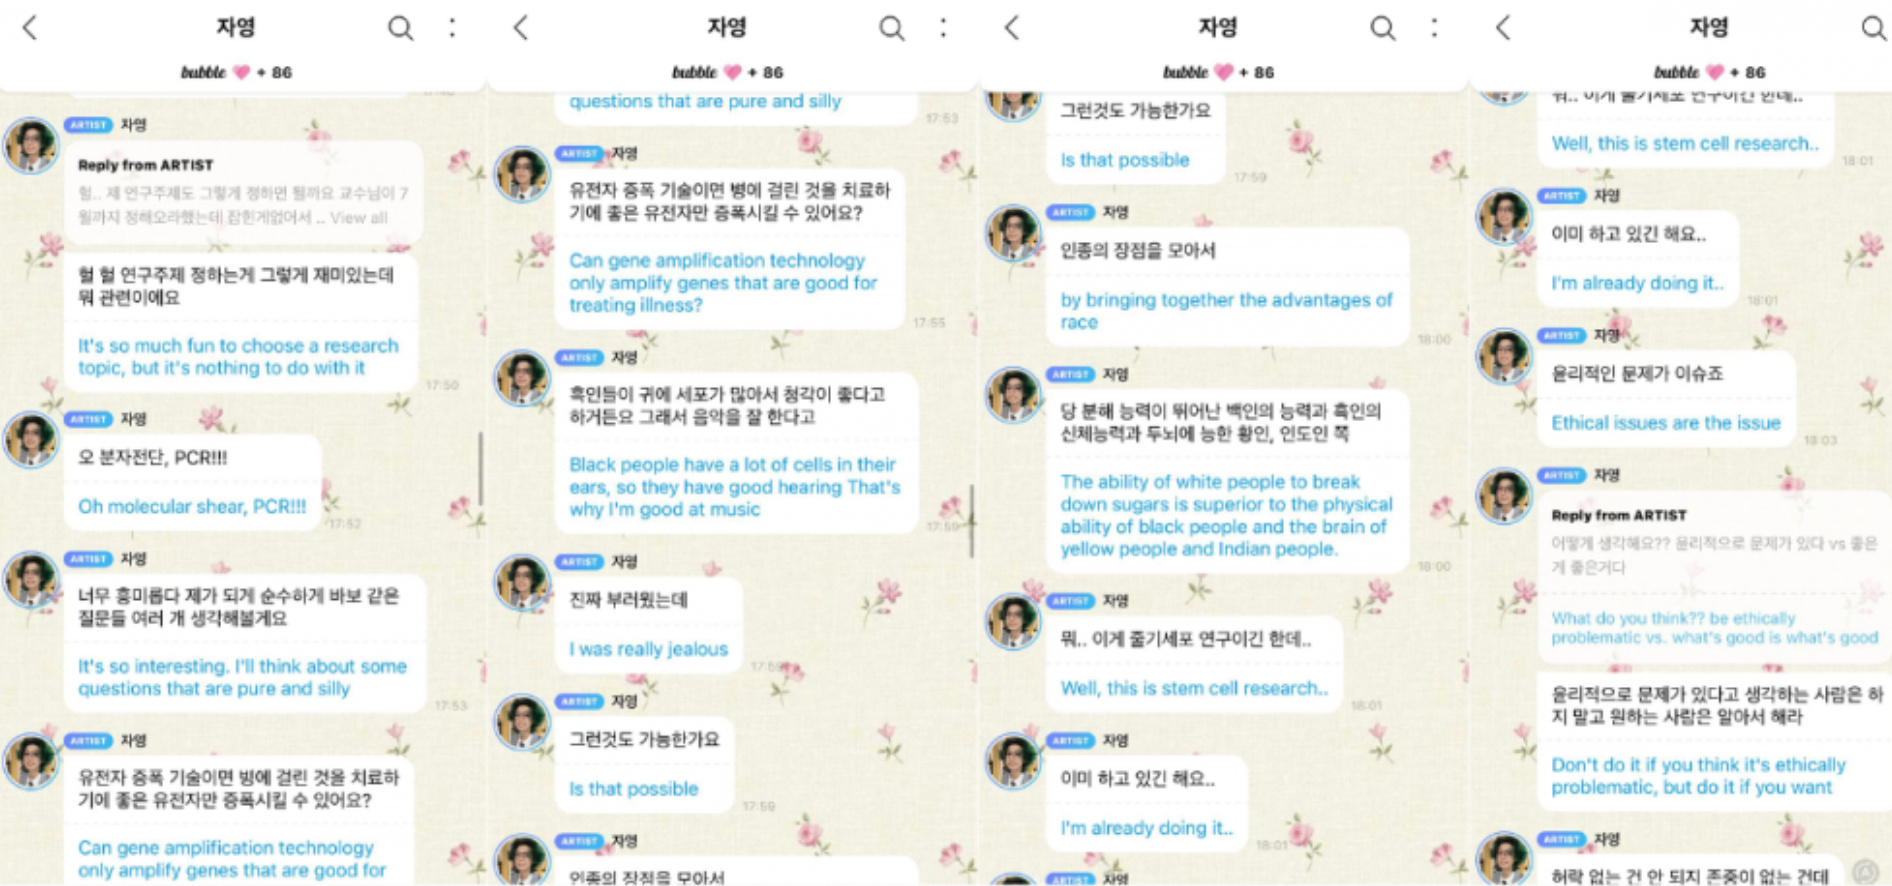Viewport: 1892px width, 886px height.
Task: Tap 'Ethical issues are the issue' message
Action: 1666,398
